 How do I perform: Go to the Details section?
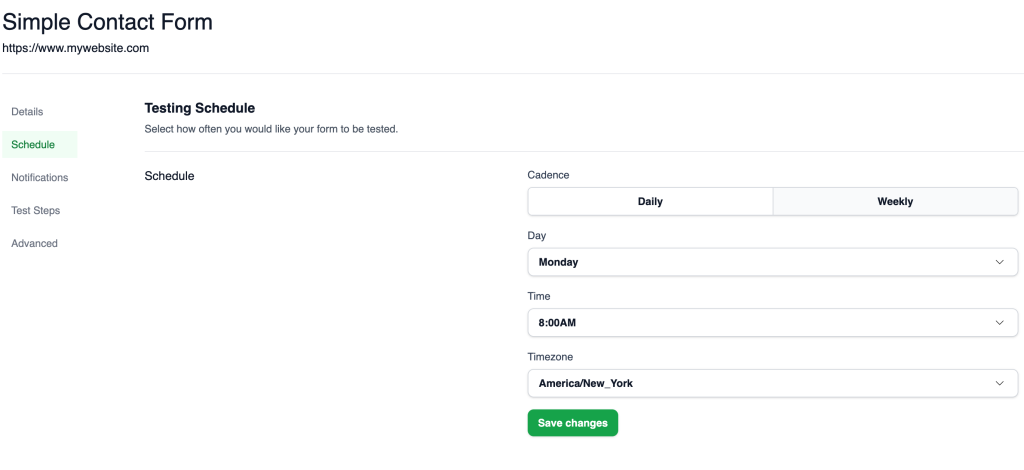click(x=27, y=112)
